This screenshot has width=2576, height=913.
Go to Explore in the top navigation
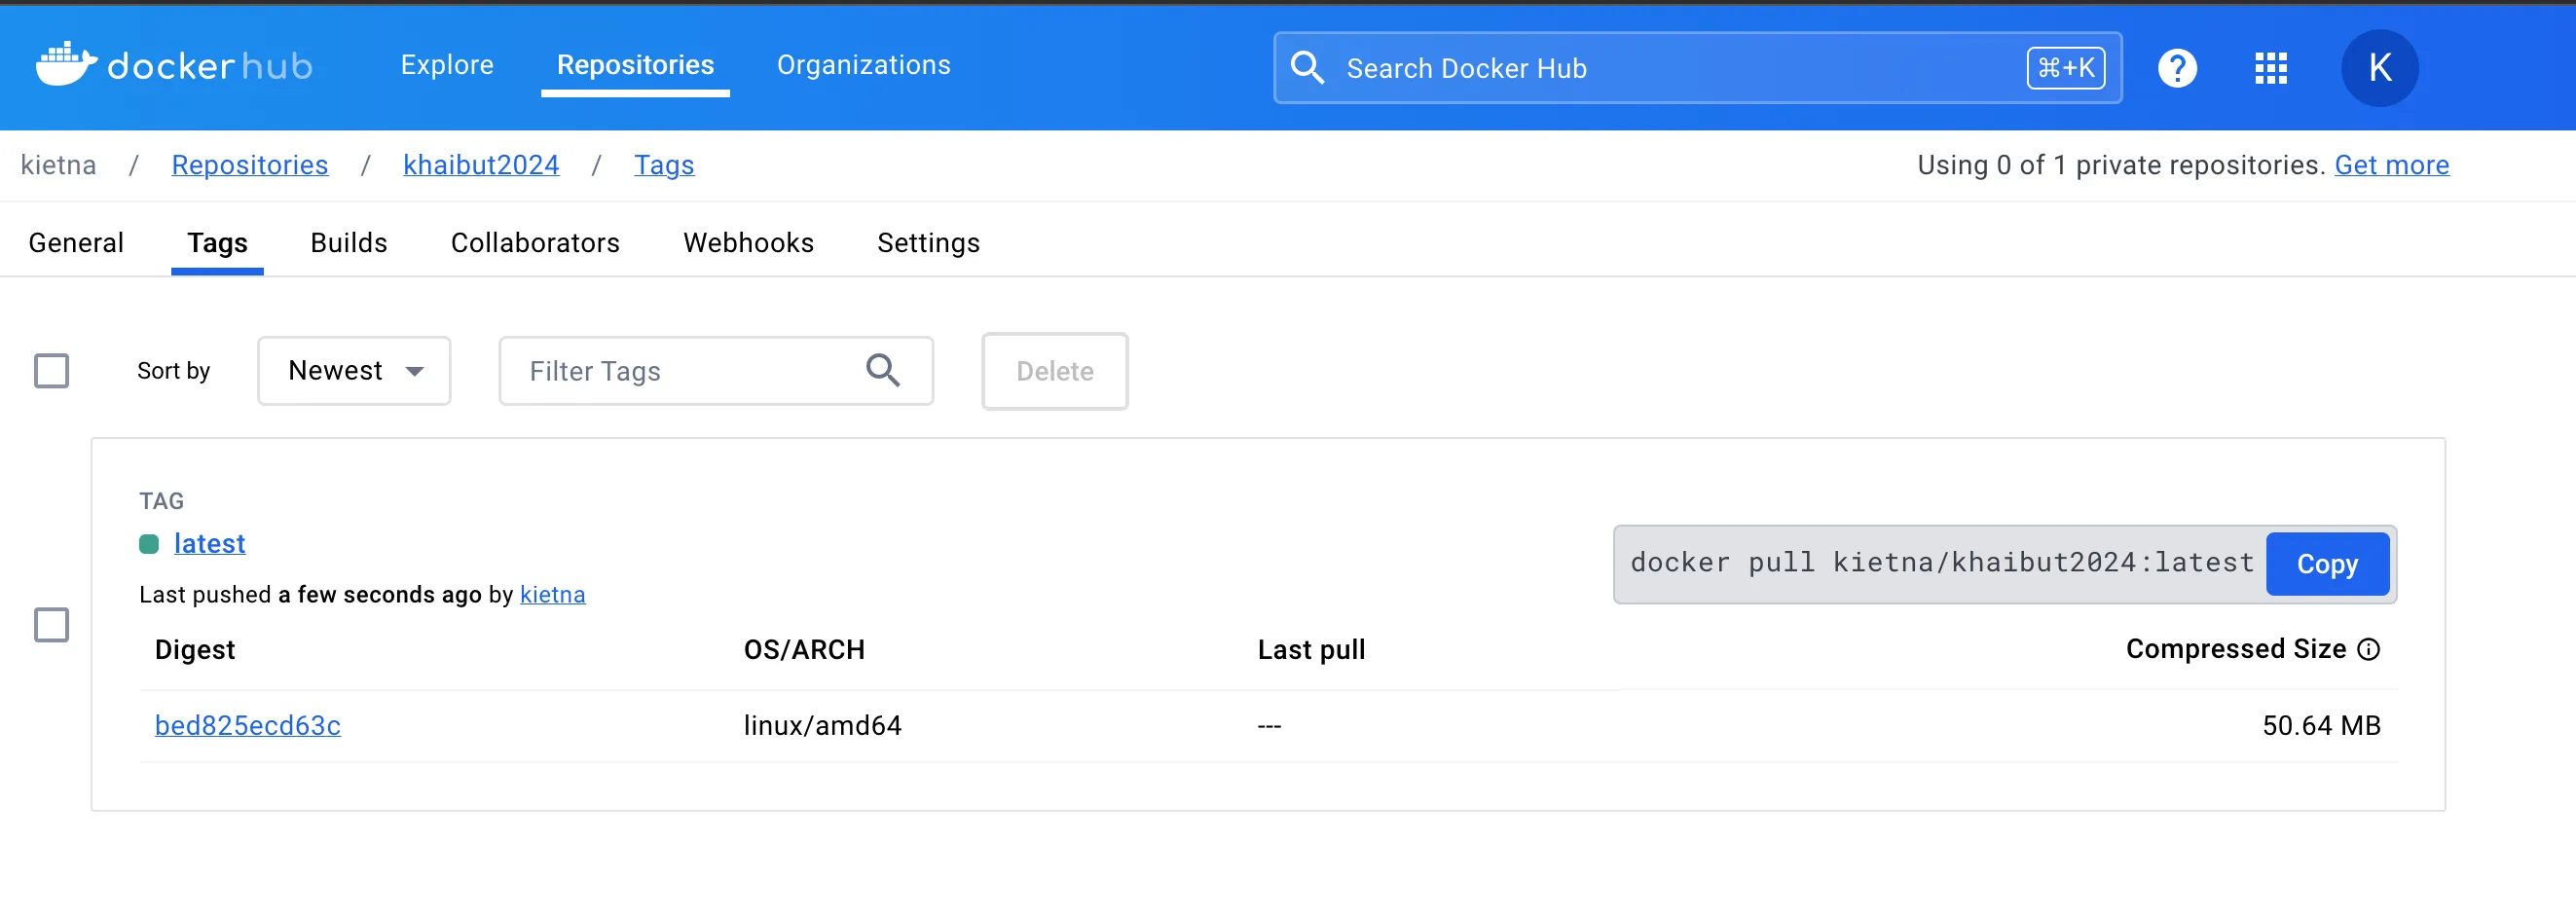click(x=447, y=65)
